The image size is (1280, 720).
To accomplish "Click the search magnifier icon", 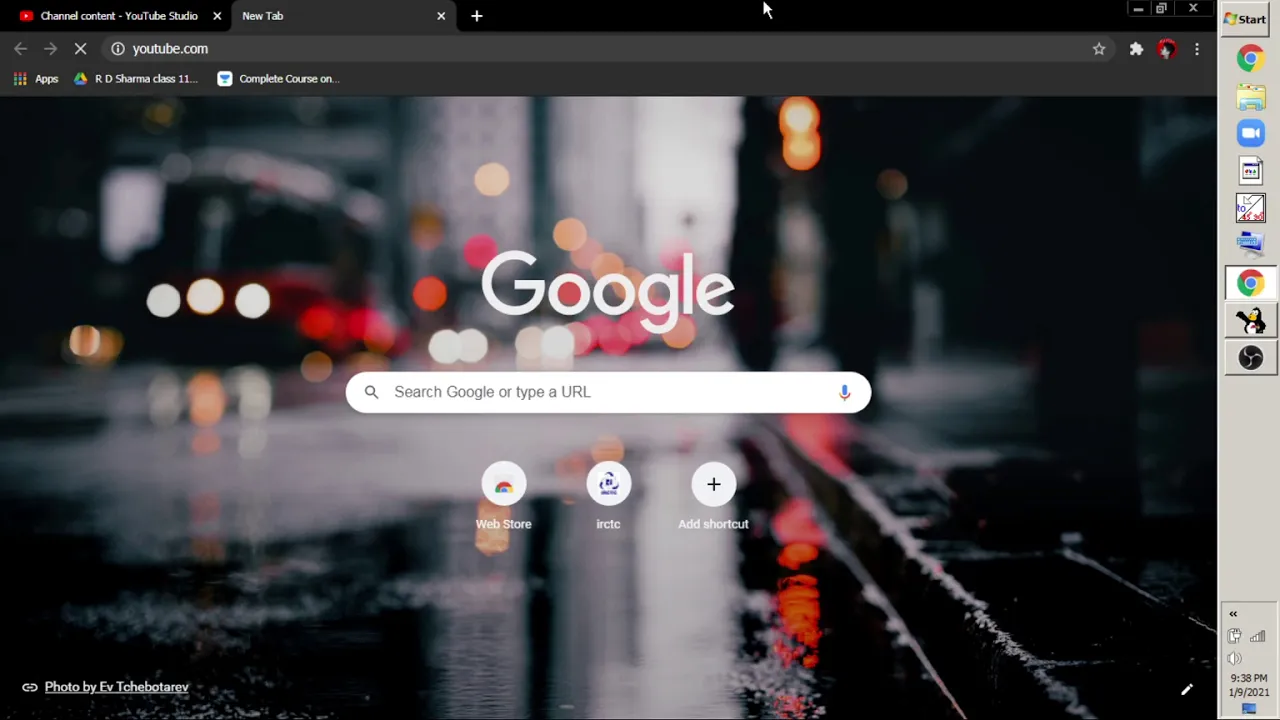I will (x=371, y=392).
